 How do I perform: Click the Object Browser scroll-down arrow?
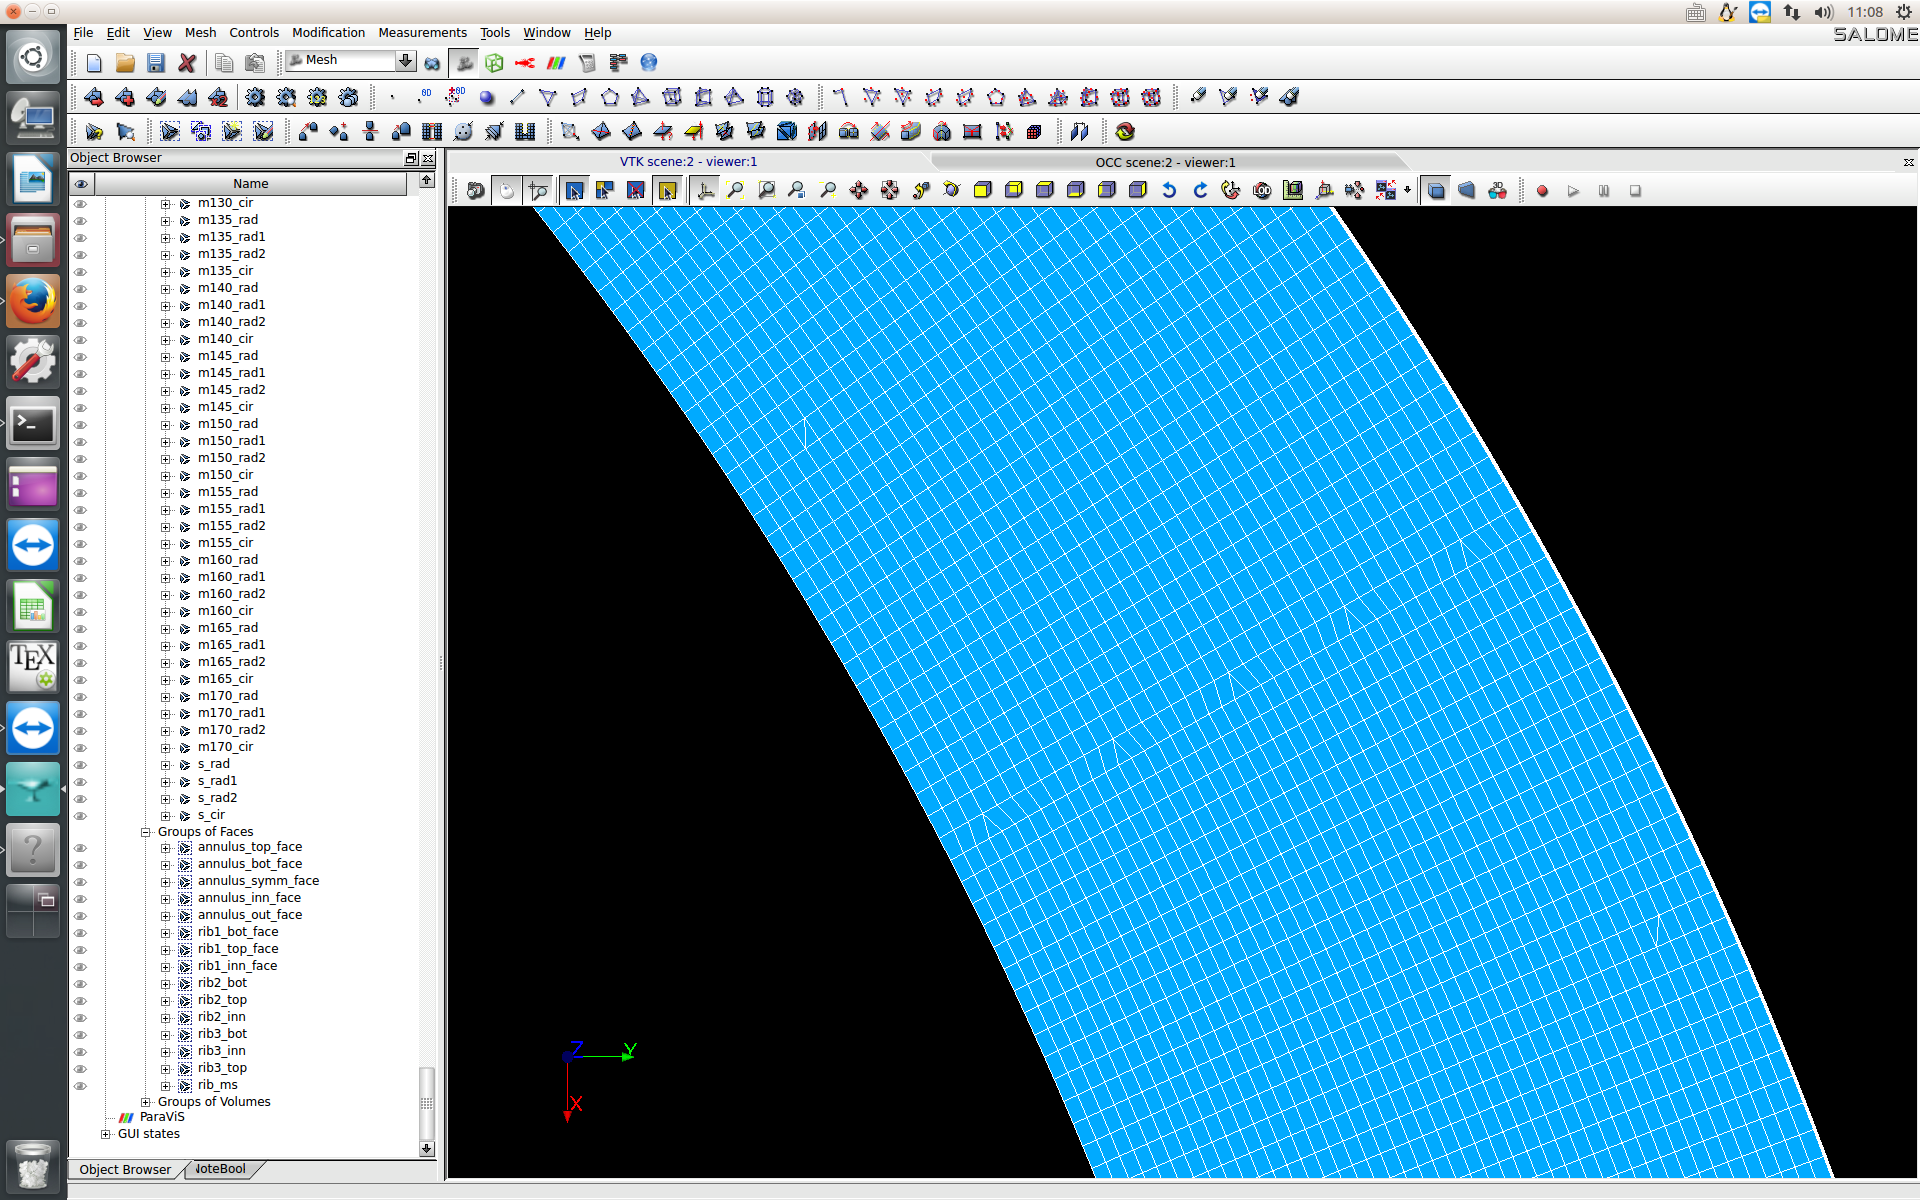427,1149
